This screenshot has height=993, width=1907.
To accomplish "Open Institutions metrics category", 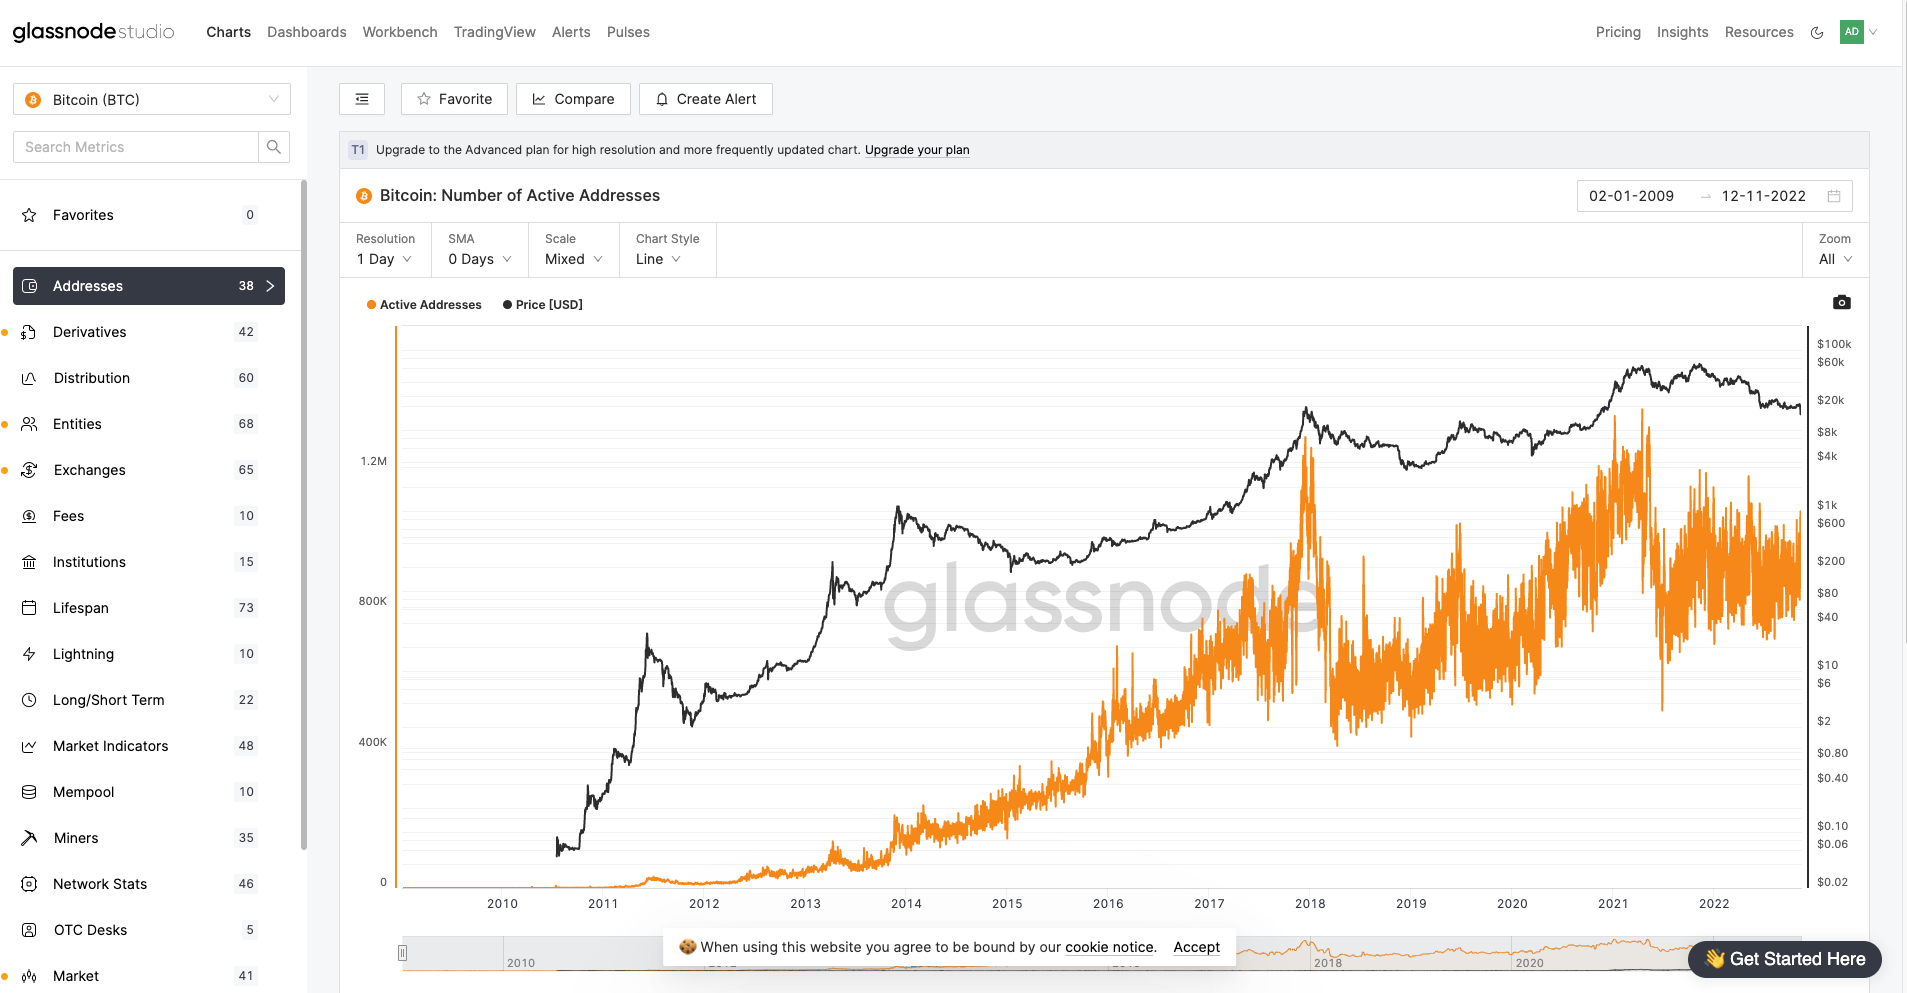I will [89, 562].
